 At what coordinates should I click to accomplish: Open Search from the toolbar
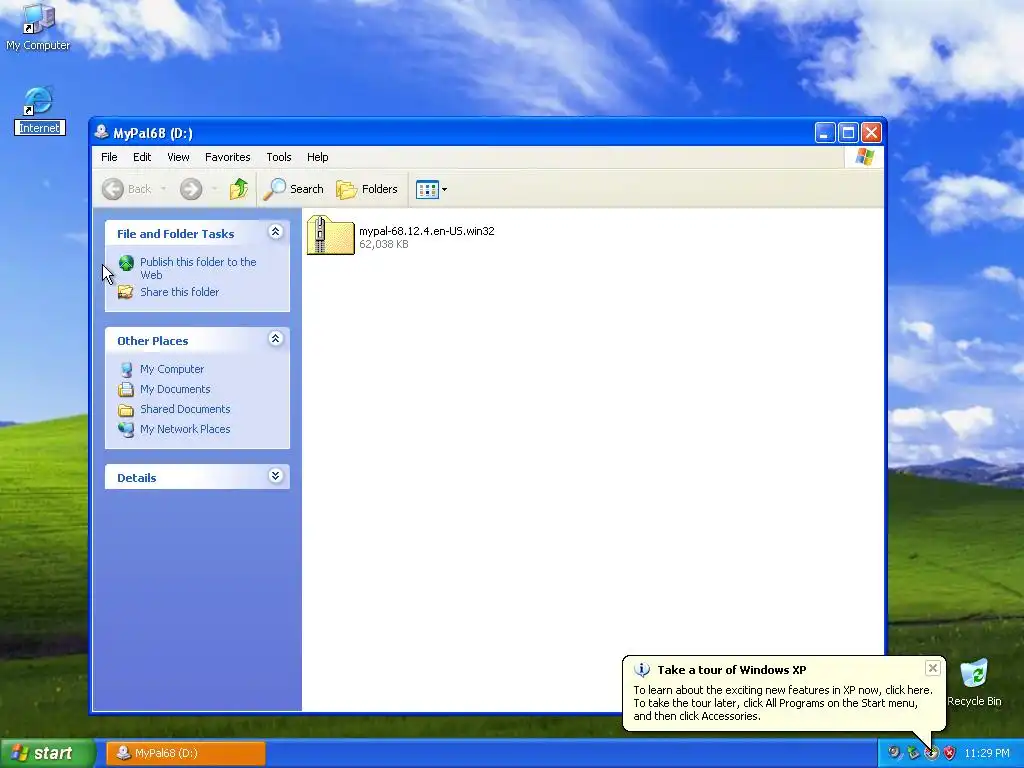pyautogui.click(x=293, y=189)
